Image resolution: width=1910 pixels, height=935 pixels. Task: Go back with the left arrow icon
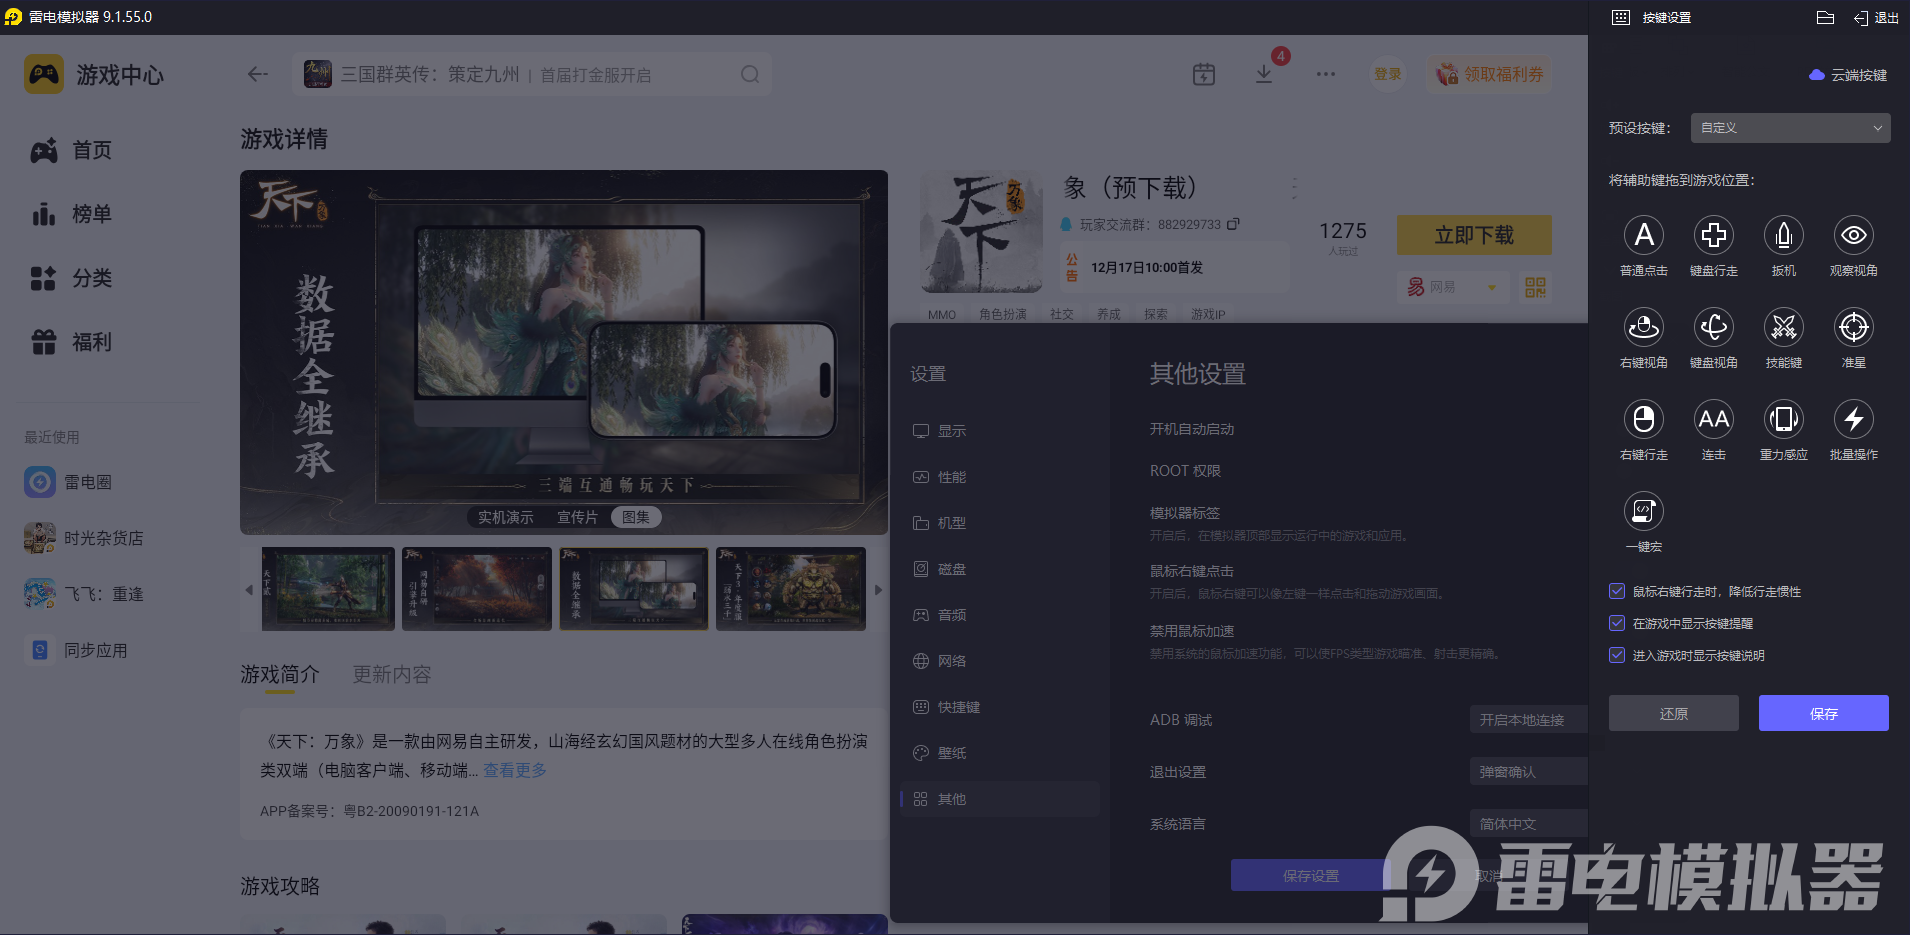point(258,74)
